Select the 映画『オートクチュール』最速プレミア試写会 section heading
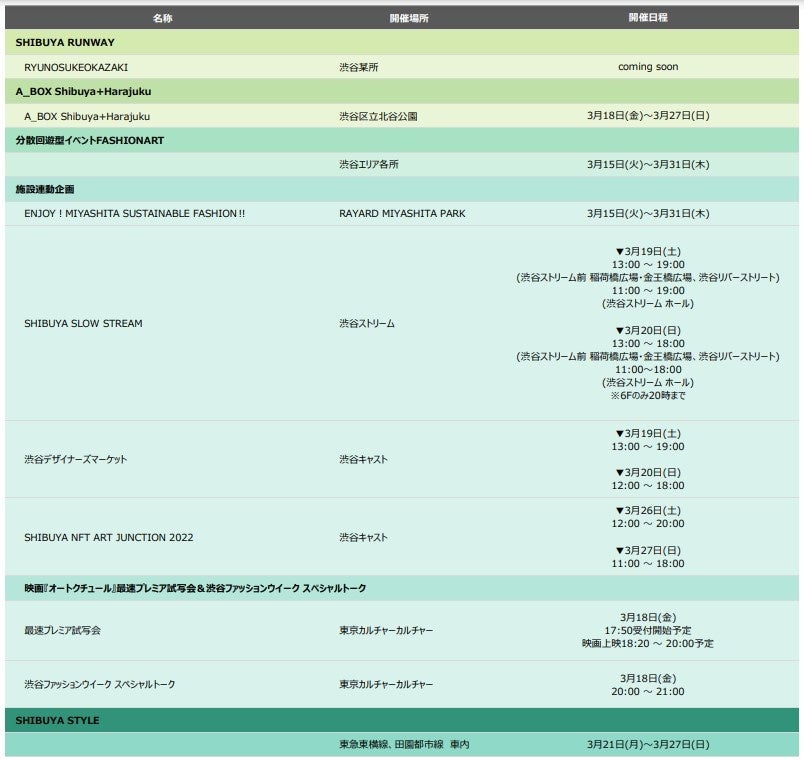The height and width of the screenshot is (760, 804). tap(195, 588)
